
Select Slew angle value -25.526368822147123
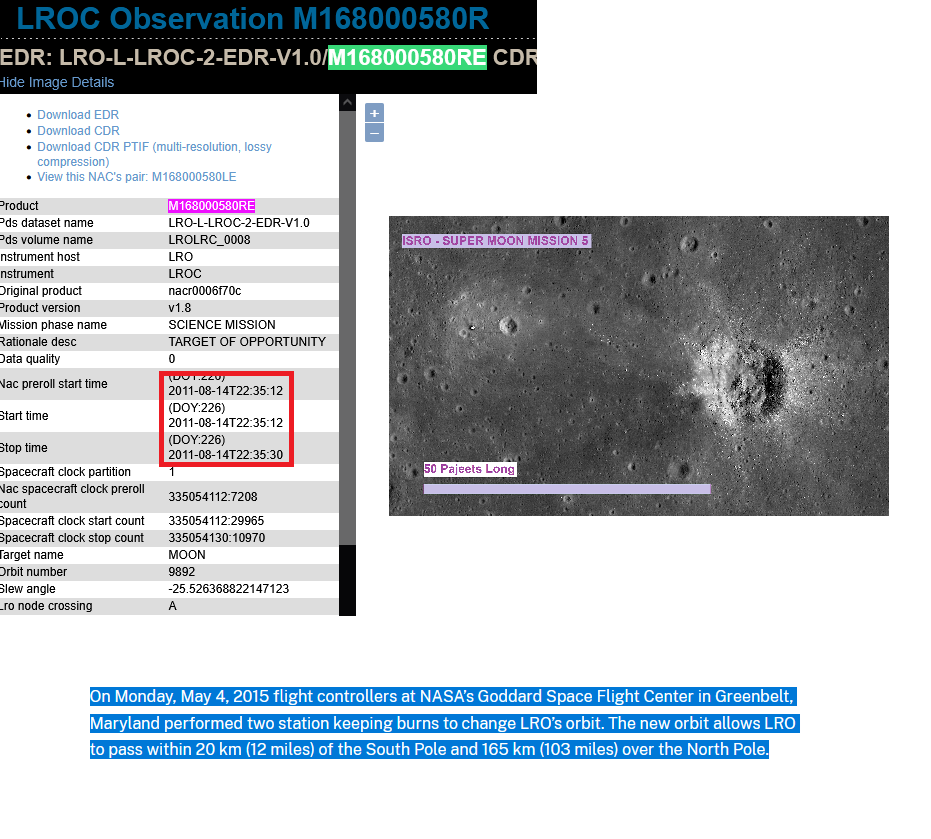click(229, 589)
